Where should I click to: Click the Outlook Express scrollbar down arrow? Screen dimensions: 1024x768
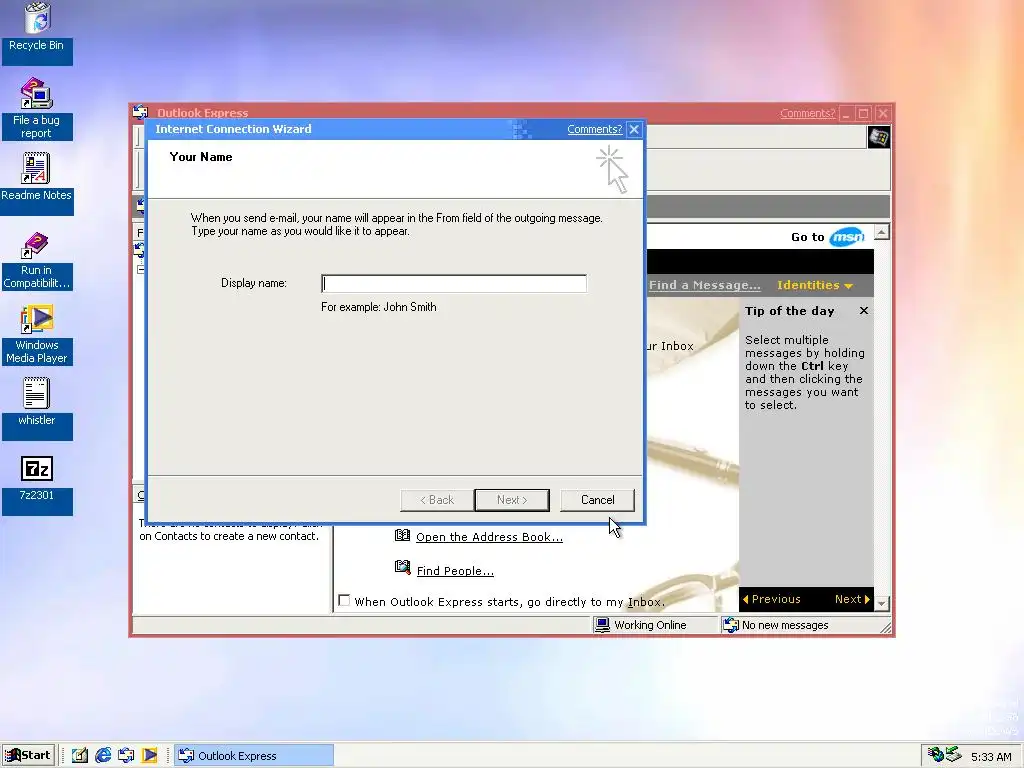(x=882, y=603)
